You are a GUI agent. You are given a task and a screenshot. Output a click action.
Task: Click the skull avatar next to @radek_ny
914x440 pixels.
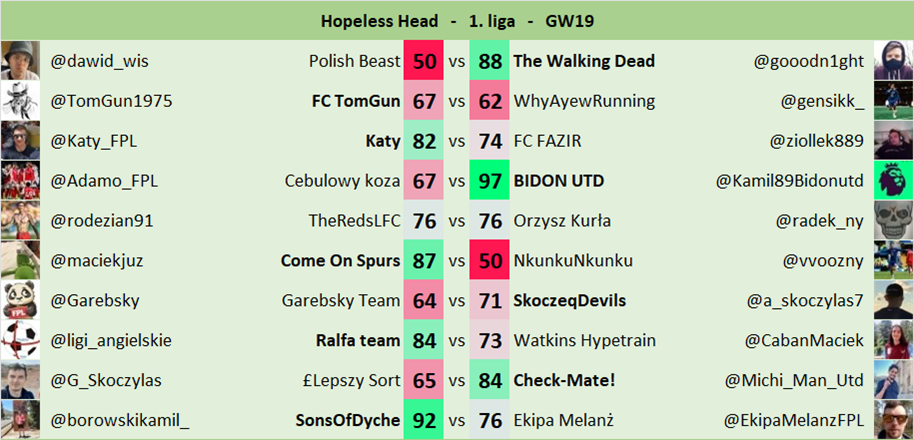coord(893,221)
